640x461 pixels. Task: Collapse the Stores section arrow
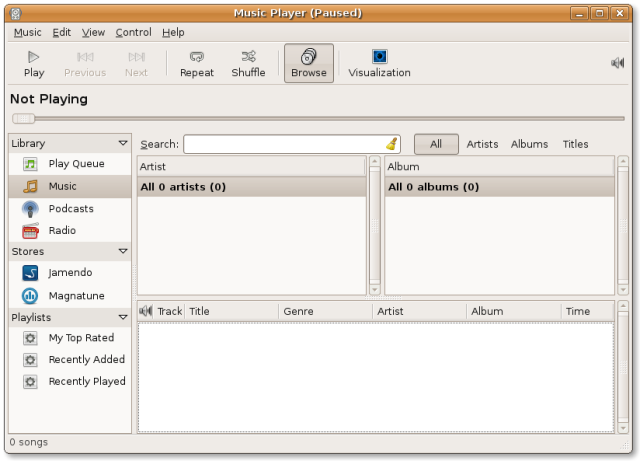pyautogui.click(x=123, y=251)
